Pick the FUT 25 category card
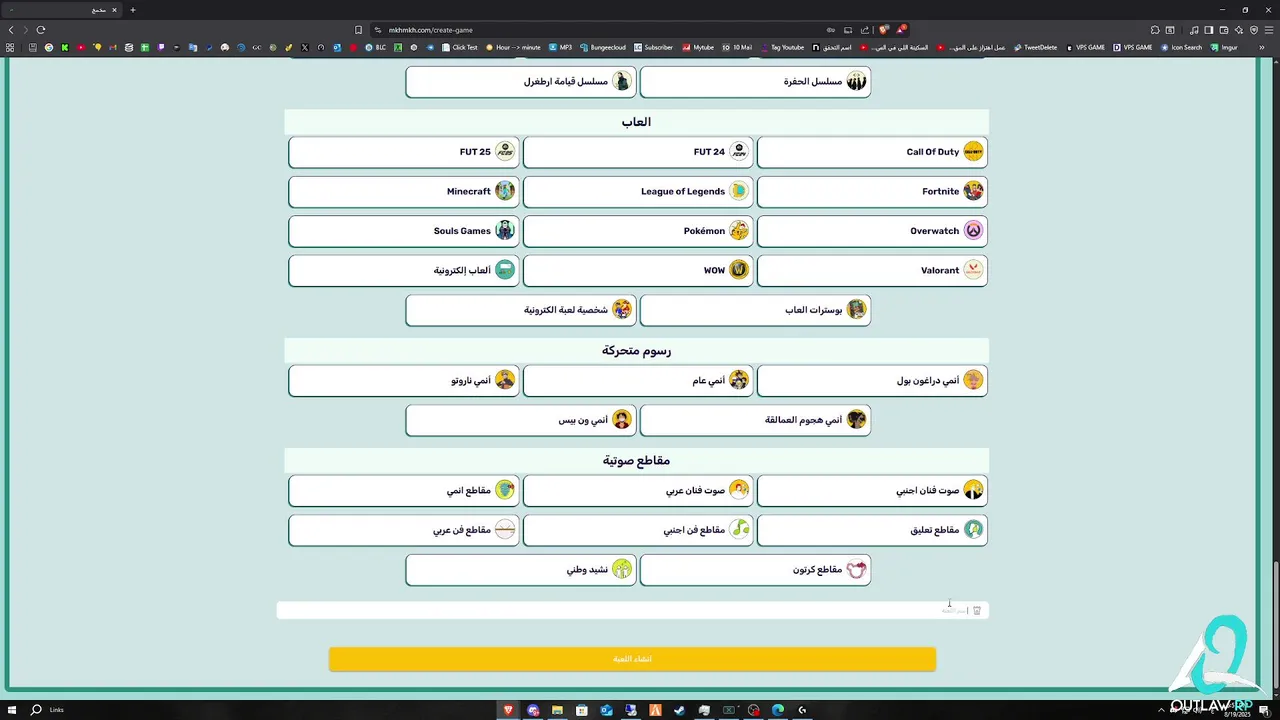 [x=404, y=152]
